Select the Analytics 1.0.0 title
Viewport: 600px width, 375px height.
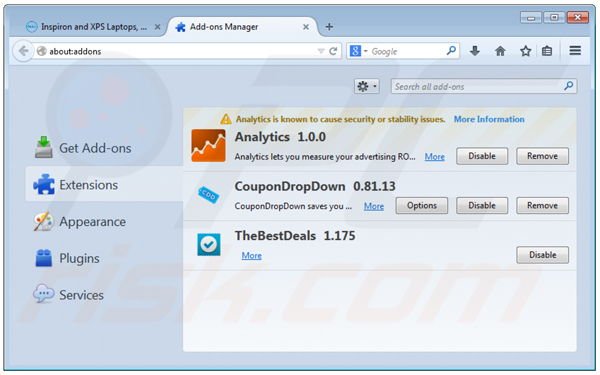tap(280, 137)
